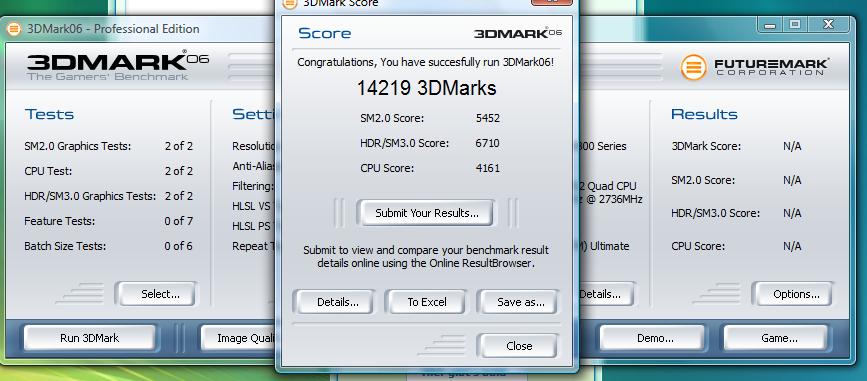The width and height of the screenshot is (867, 381).
Task: Launch the Demo button
Action: (655, 338)
